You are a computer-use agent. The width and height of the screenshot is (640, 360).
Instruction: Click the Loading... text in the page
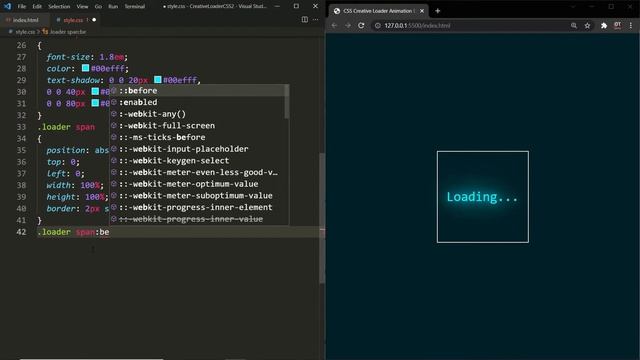482,197
